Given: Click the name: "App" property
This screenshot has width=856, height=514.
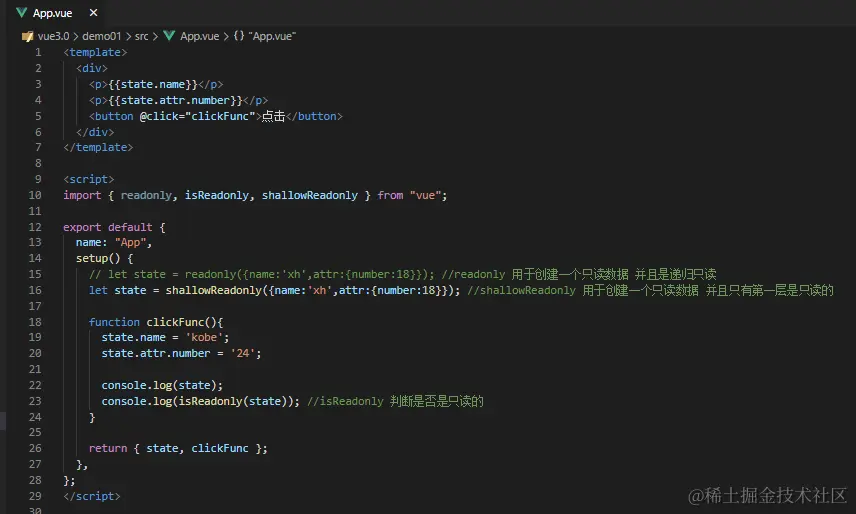Looking at the screenshot, I should 111,242.
